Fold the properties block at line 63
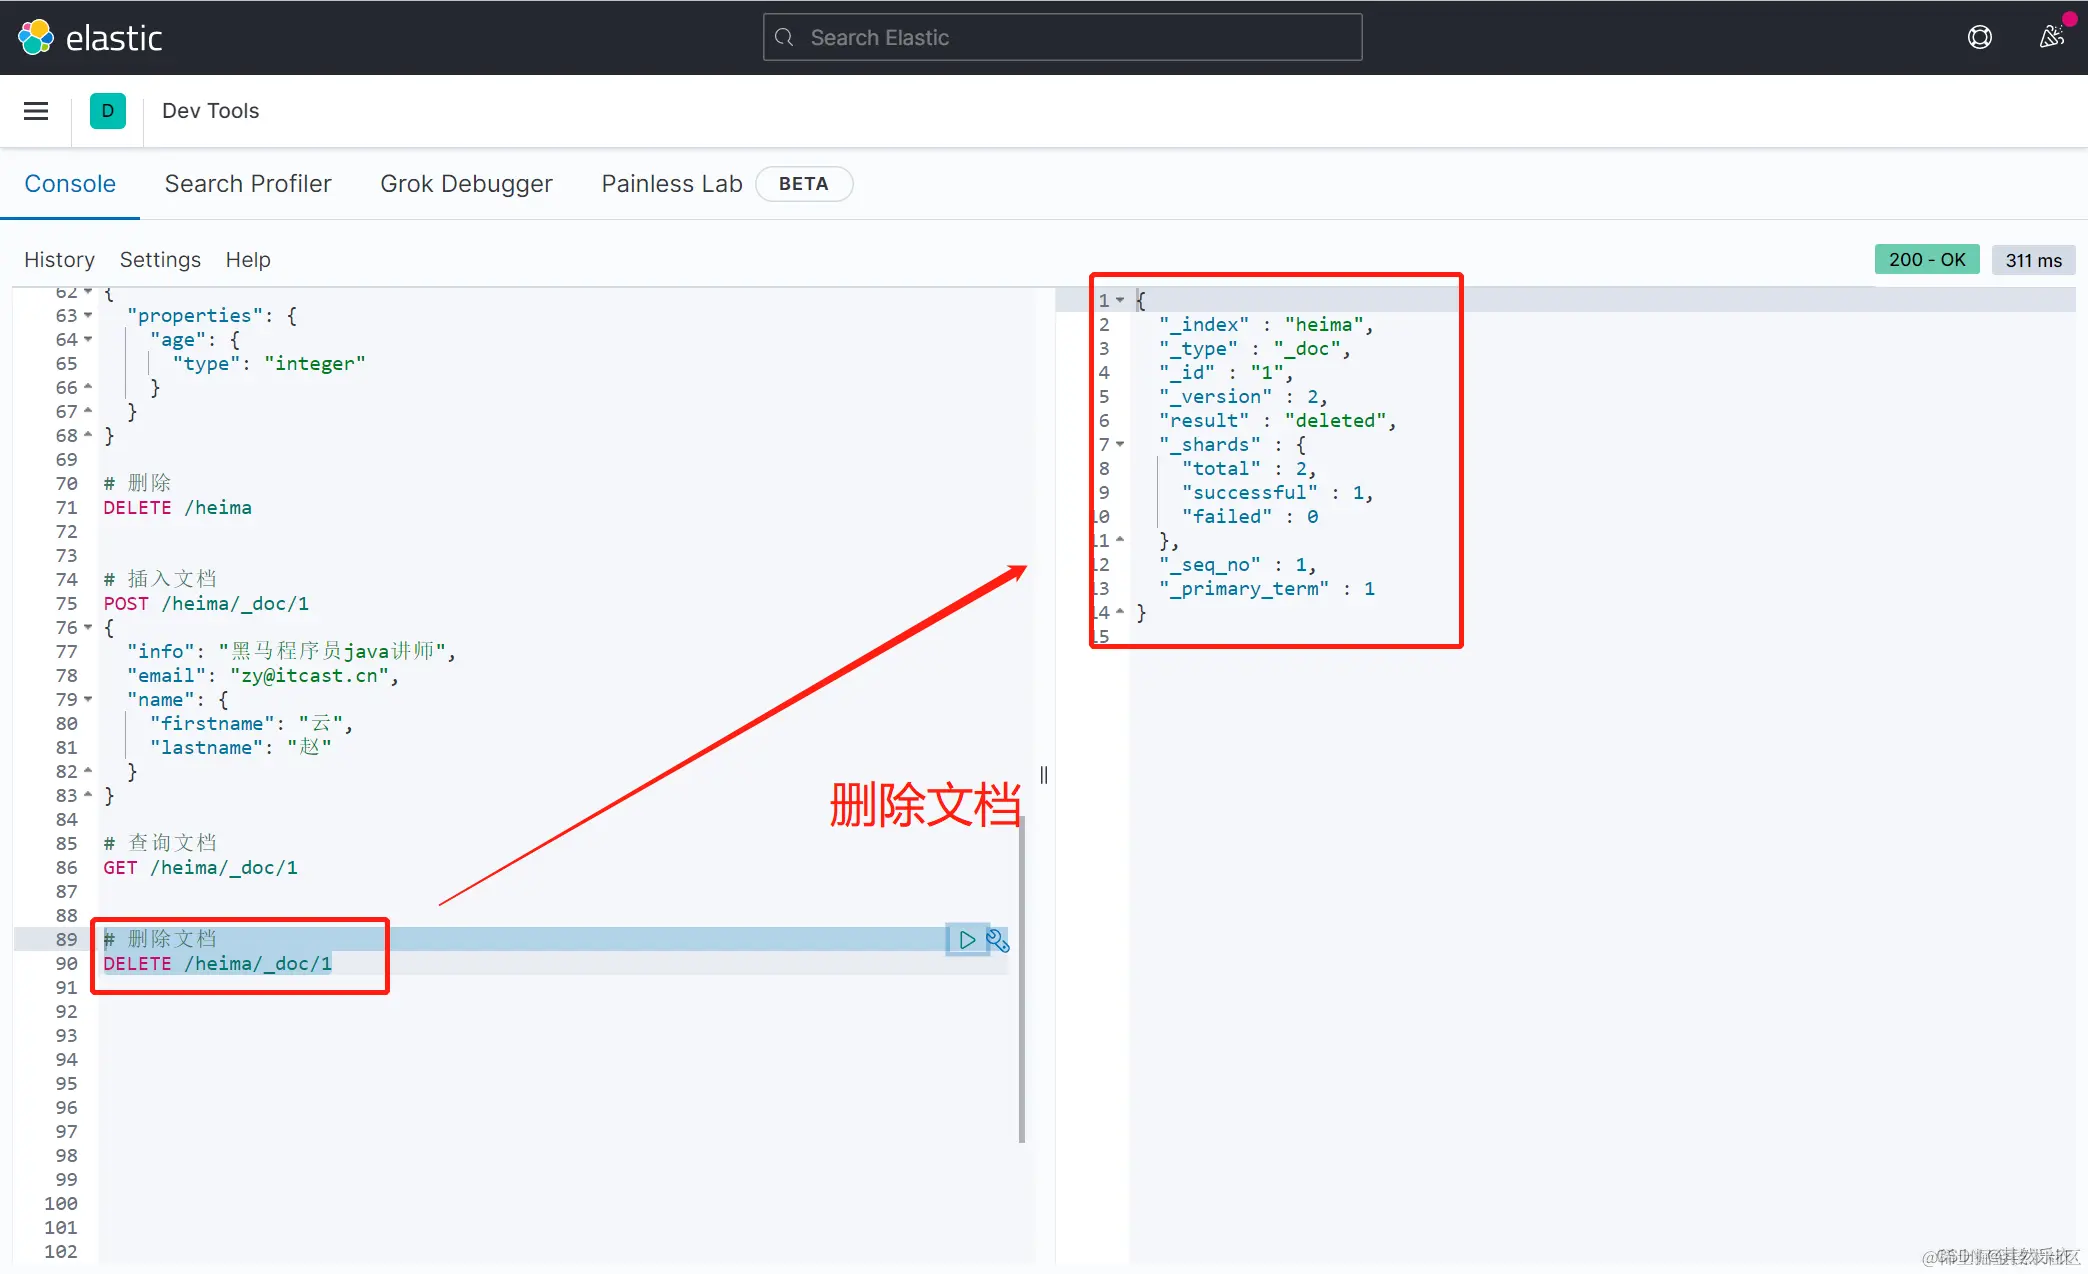2088x1274 pixels. [89, 316]
